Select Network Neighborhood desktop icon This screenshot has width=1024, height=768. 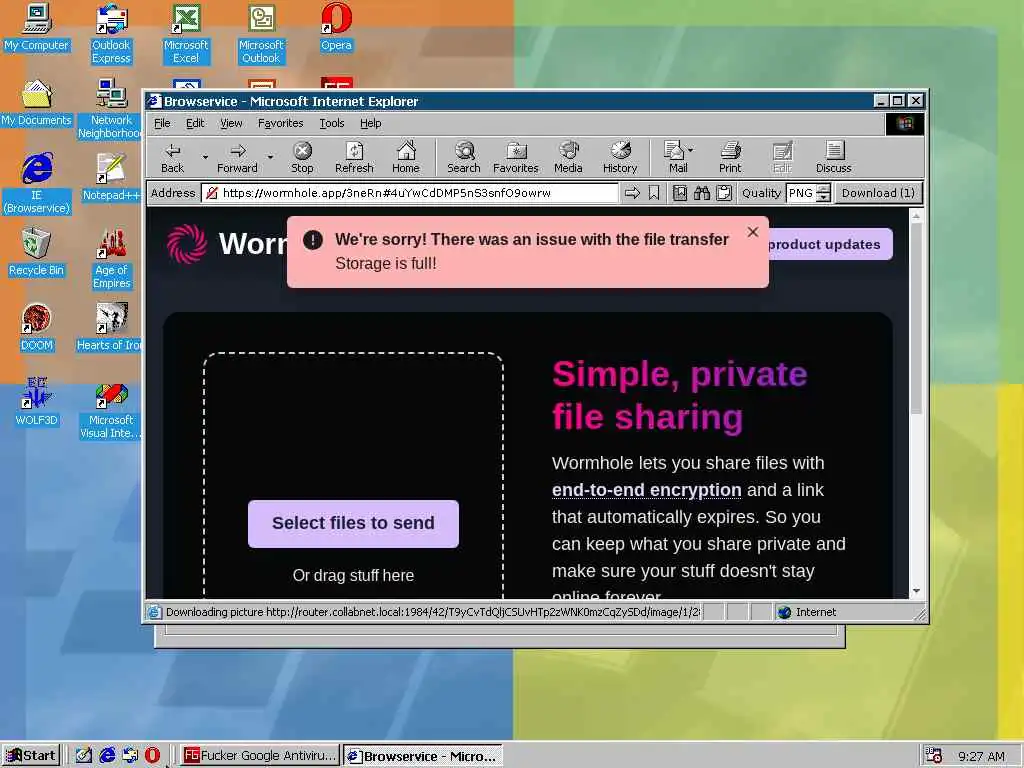click(x=110, y=109)
